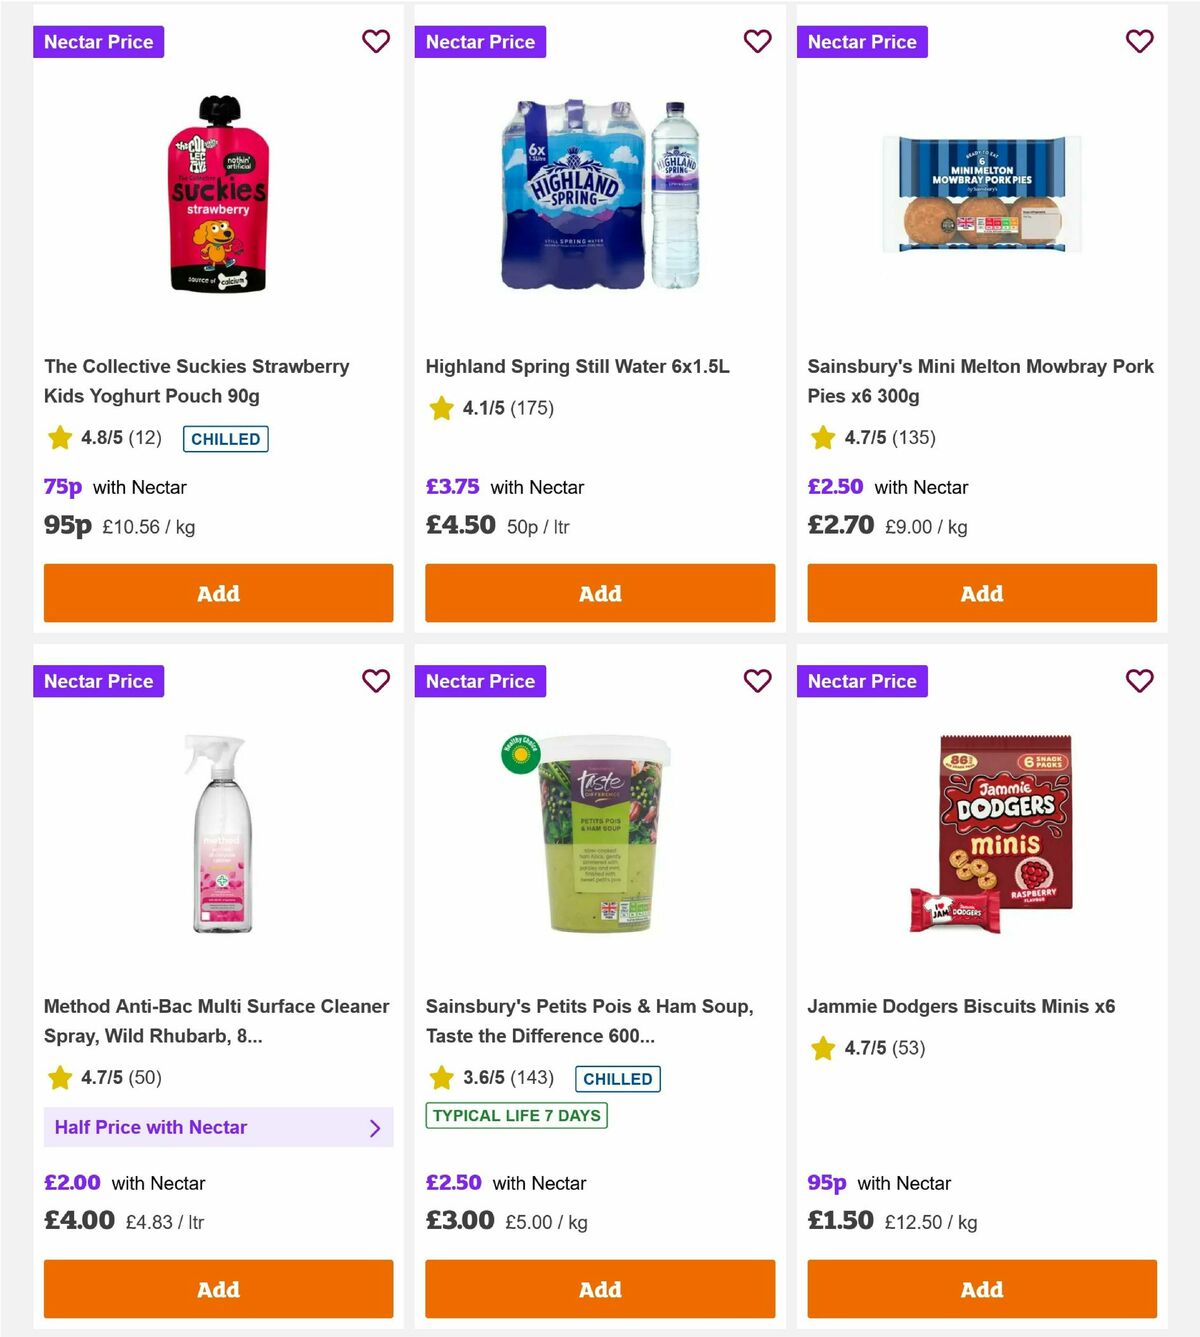The height and width of the screenshot is (1337, 1200).
Task: View the Jammie Dodgers Biscuits Minis details
Action: 963,1006
